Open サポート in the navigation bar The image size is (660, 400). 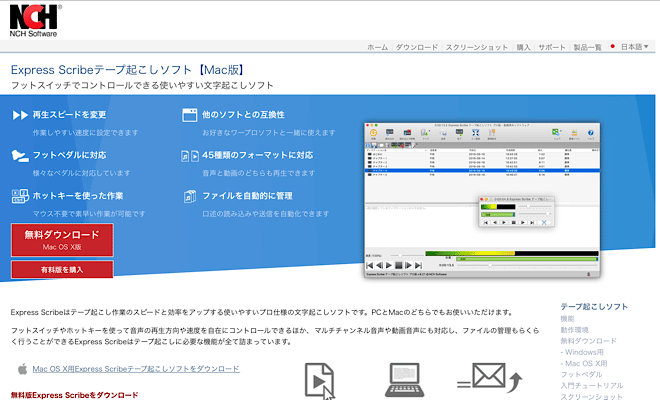click(552, 47)
